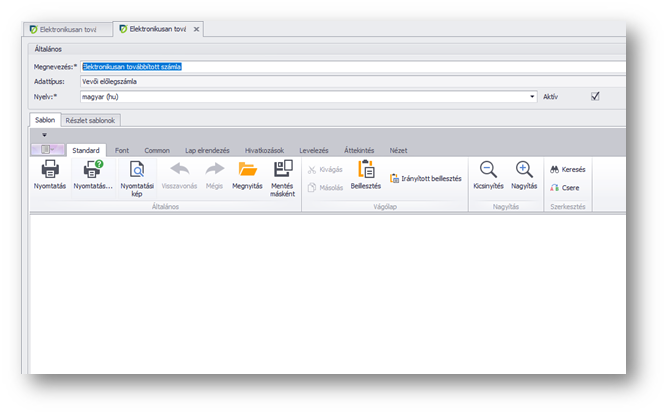This screenshot has height=416, width=668.
Task: Zoom out with Kicsinyítés
Action: pyautogui.click(x=487, y=171)
